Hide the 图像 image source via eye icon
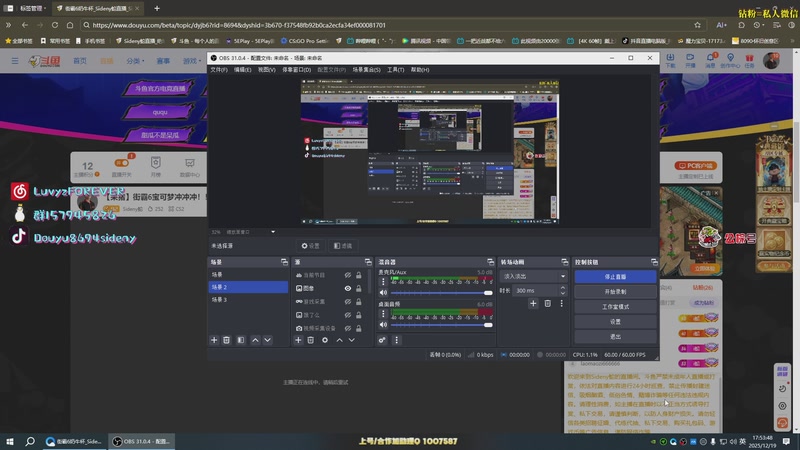 tap(348, 288)
